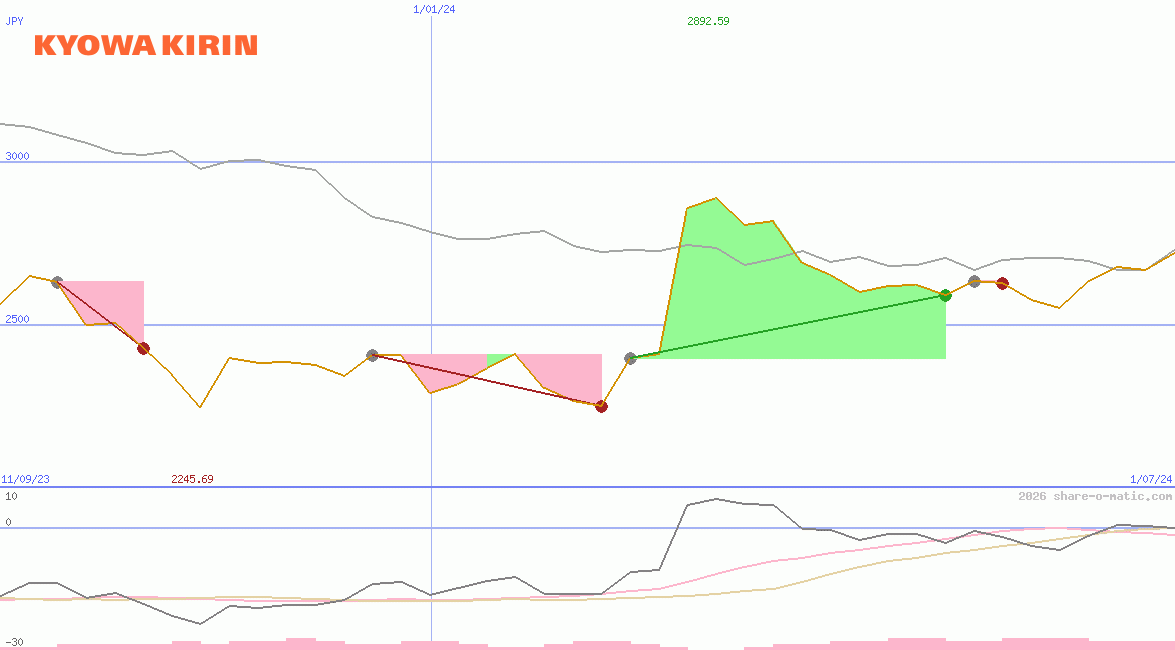Click the first red exit marker below 2500

pos(143,348)
